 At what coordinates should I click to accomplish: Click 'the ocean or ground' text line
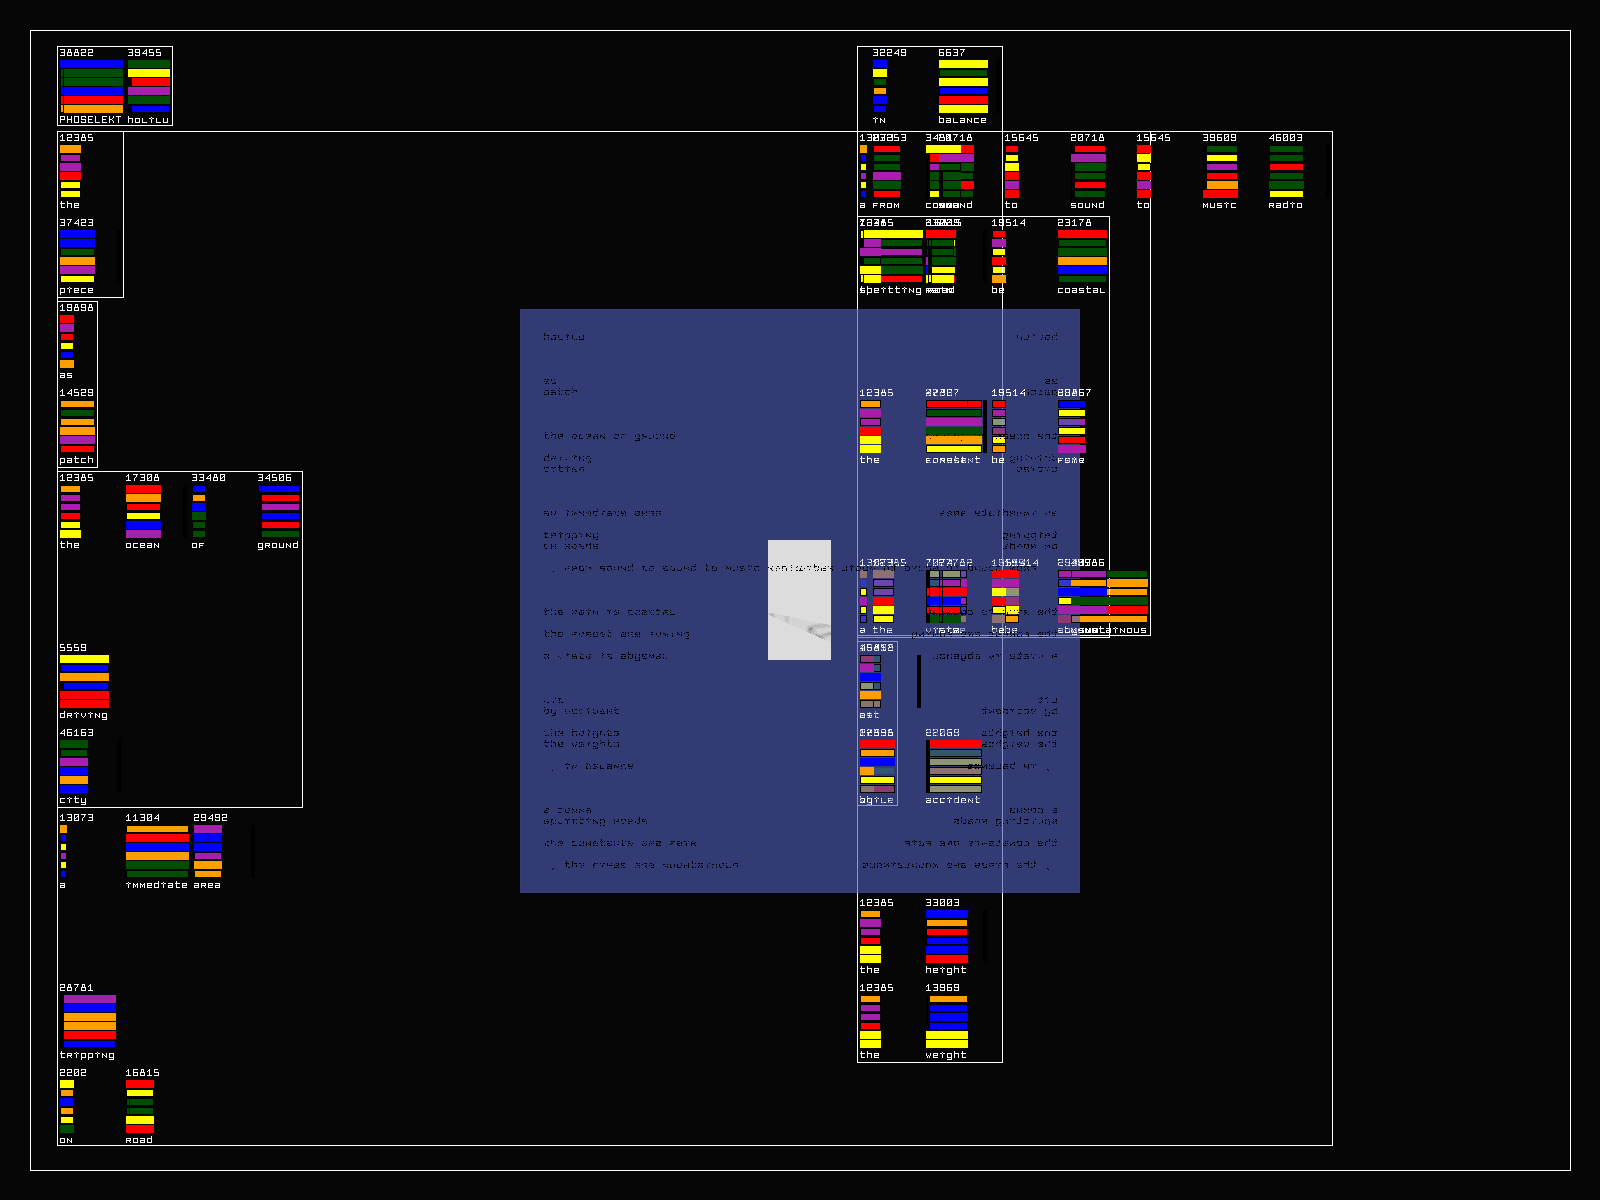point(609,436)
